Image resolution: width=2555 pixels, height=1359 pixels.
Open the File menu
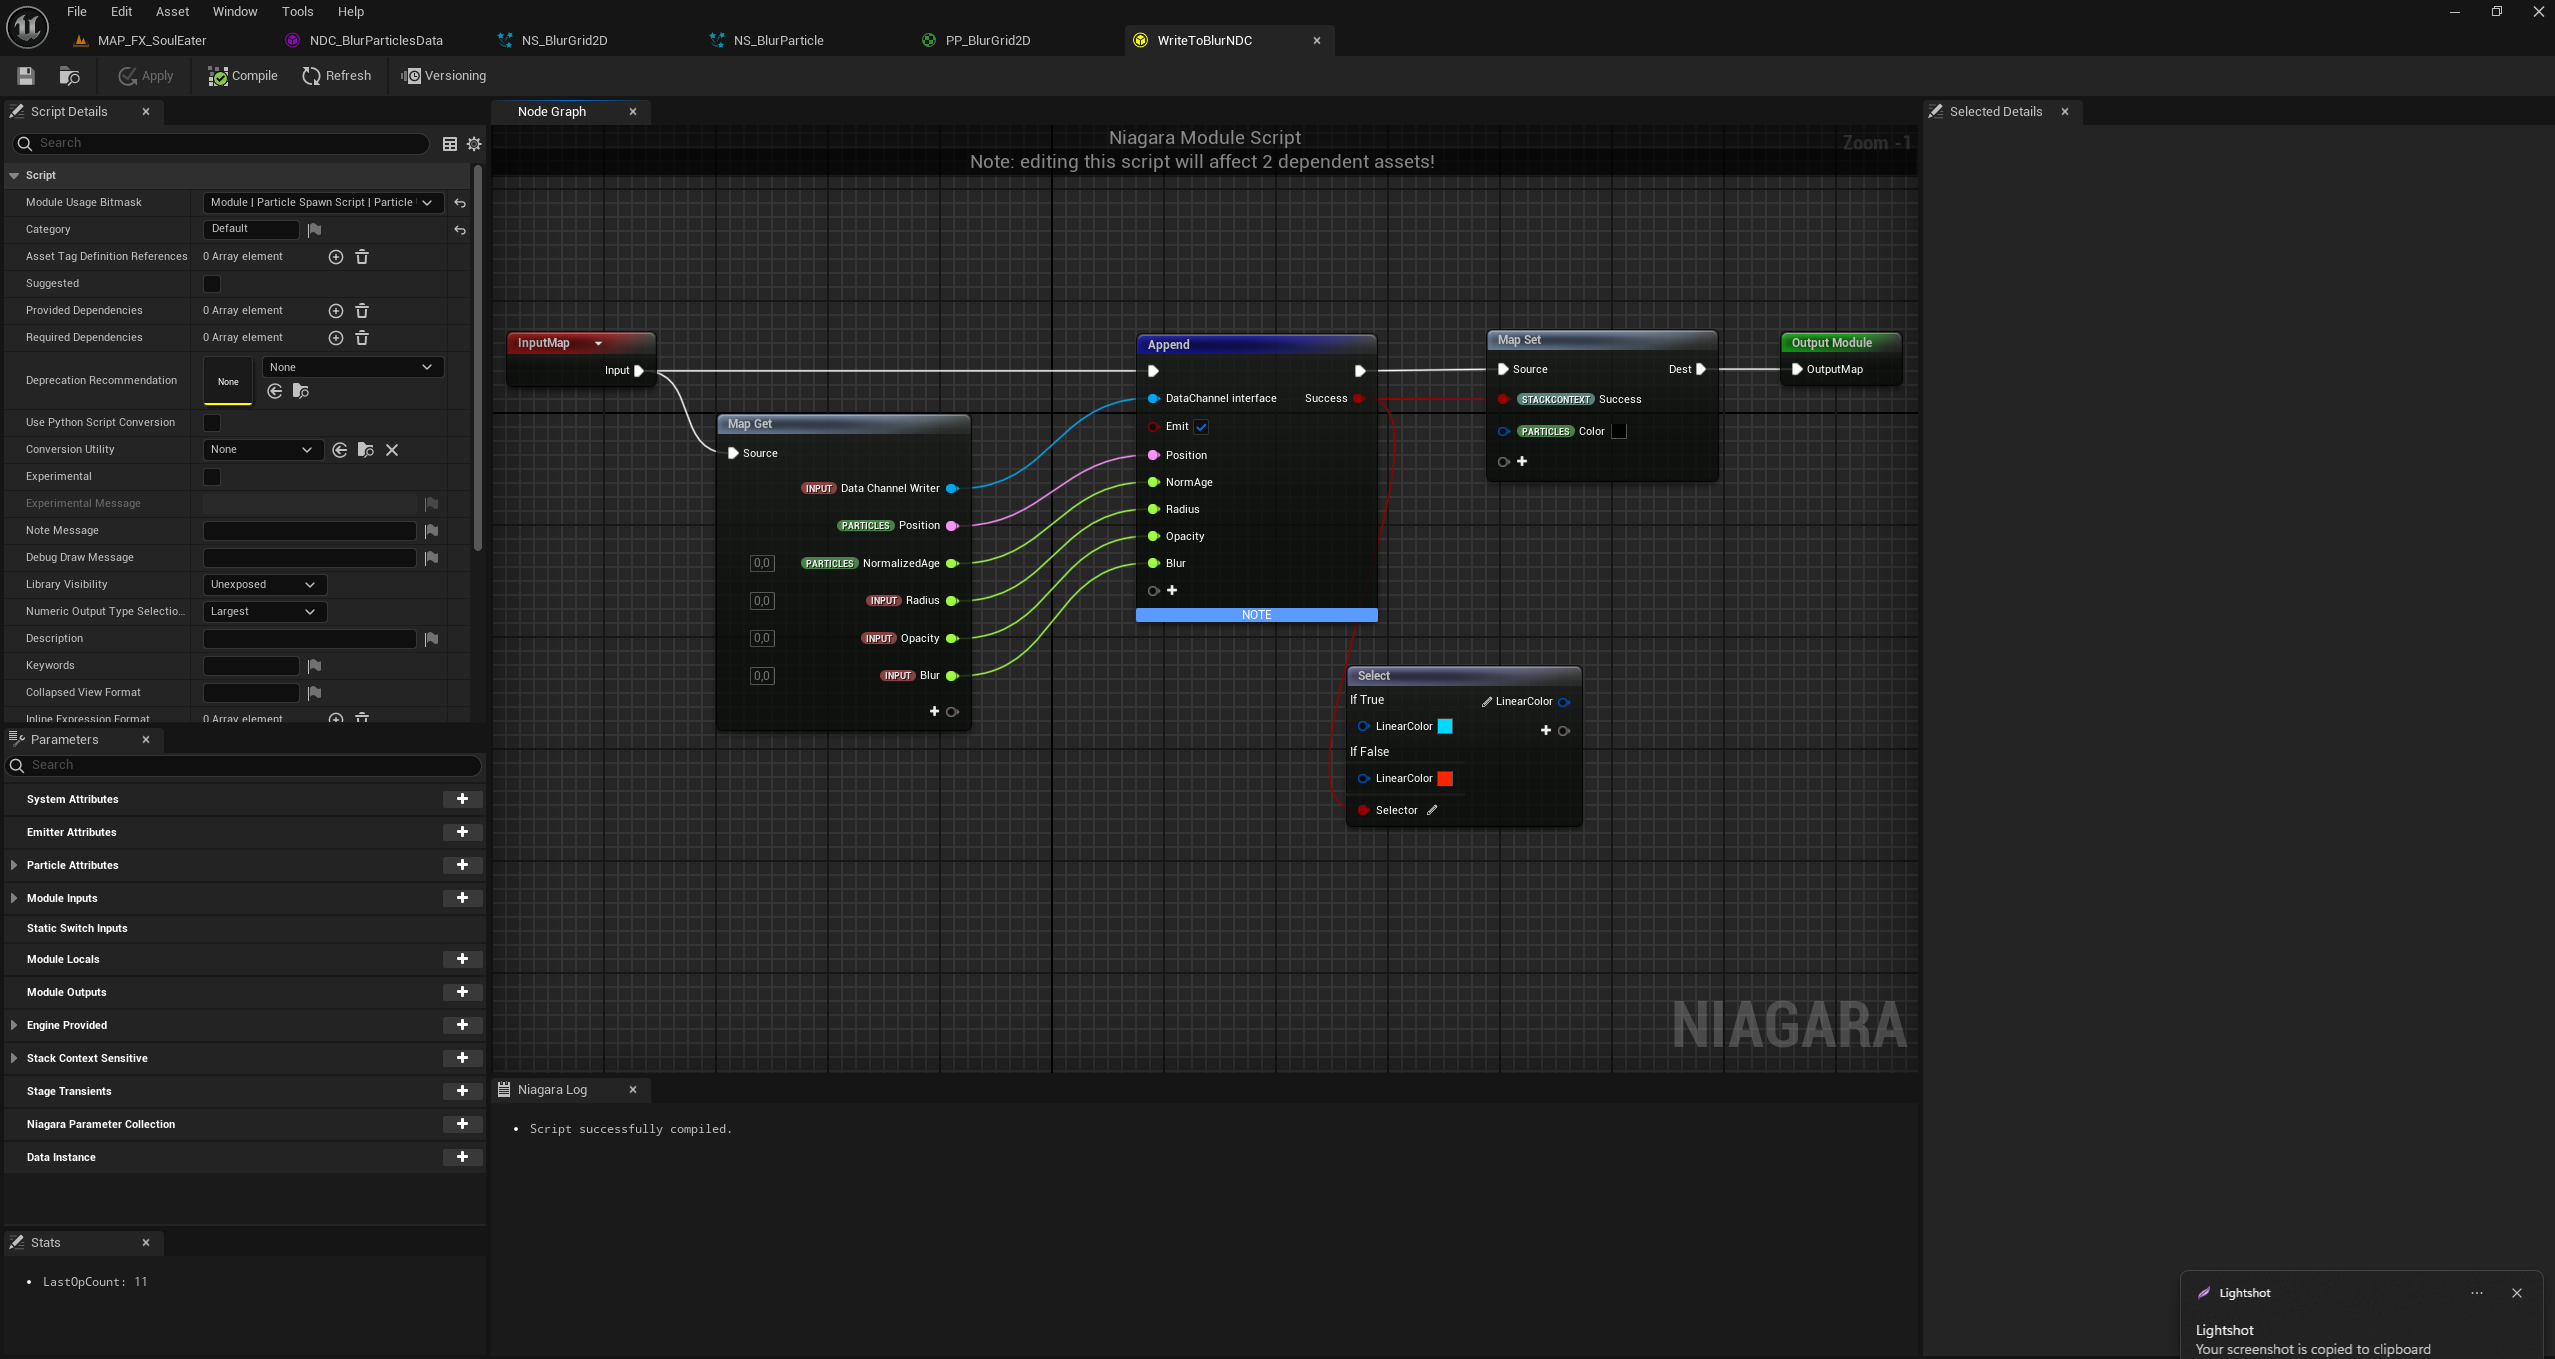(77, 12)
